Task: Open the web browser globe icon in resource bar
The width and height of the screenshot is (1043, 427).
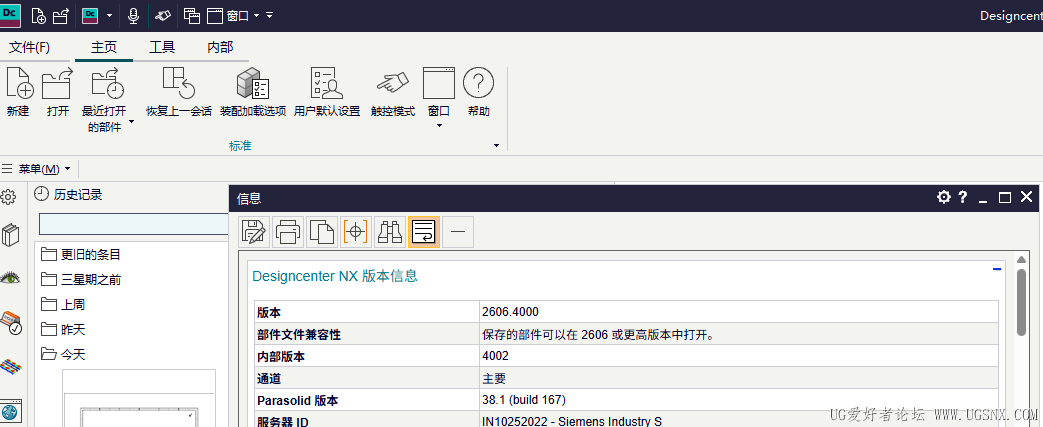Action: (11, 410)
